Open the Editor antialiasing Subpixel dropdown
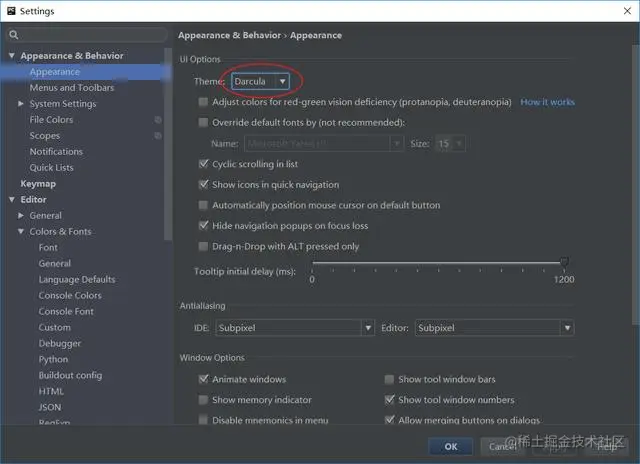Viewport: 640px width, 464px height. 494,328
